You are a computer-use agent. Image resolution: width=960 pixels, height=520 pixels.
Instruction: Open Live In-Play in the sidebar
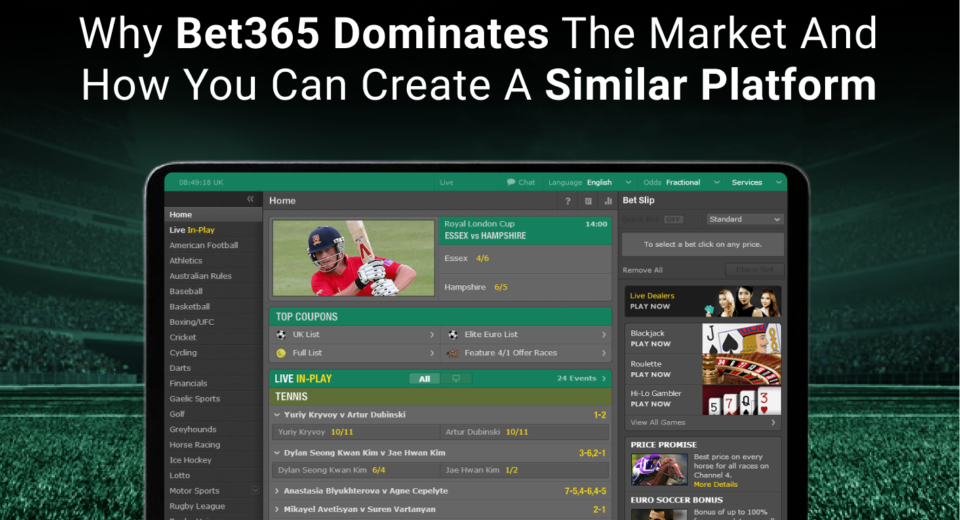[x=213, y=230]
